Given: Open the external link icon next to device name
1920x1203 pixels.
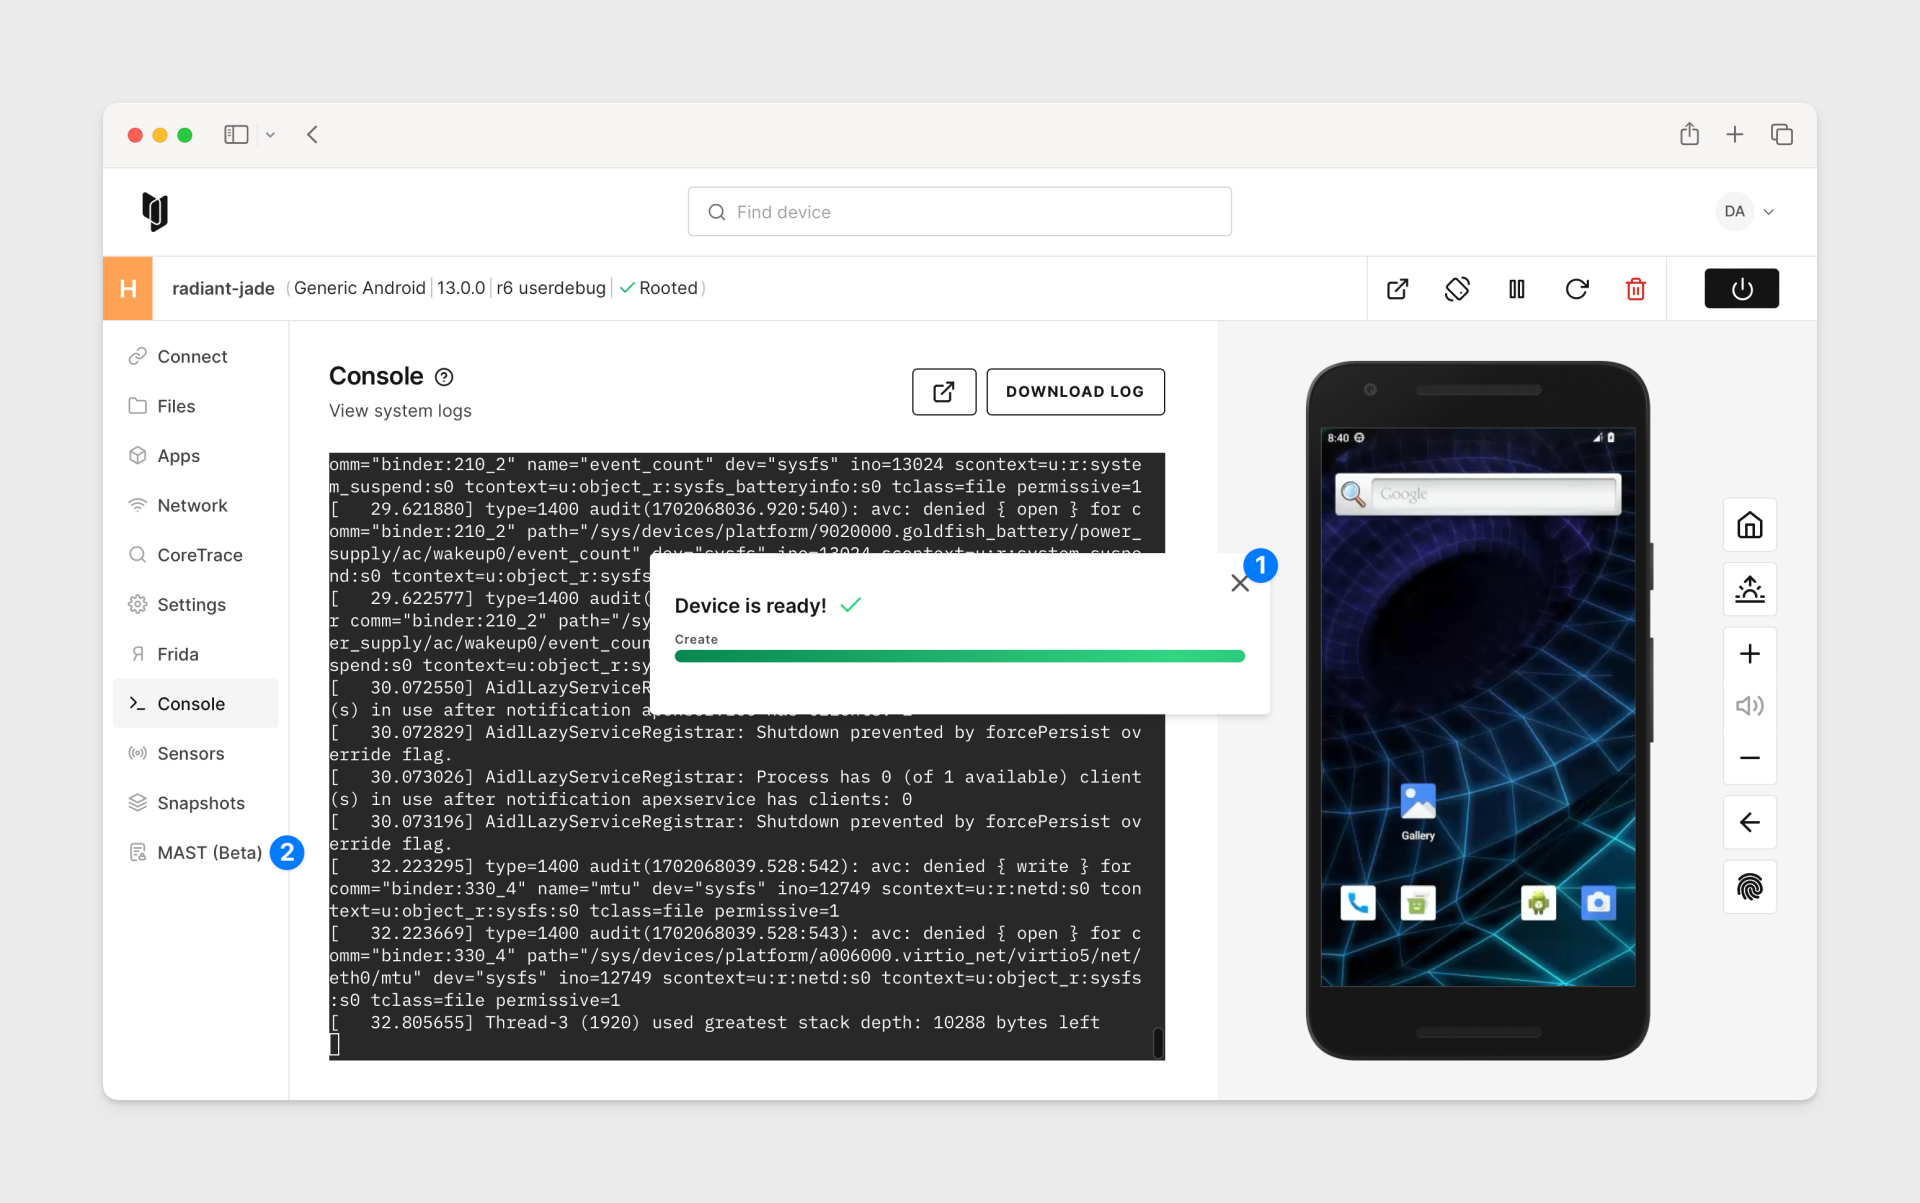Looking at the screenshot, I should (x=1397, y=289).
